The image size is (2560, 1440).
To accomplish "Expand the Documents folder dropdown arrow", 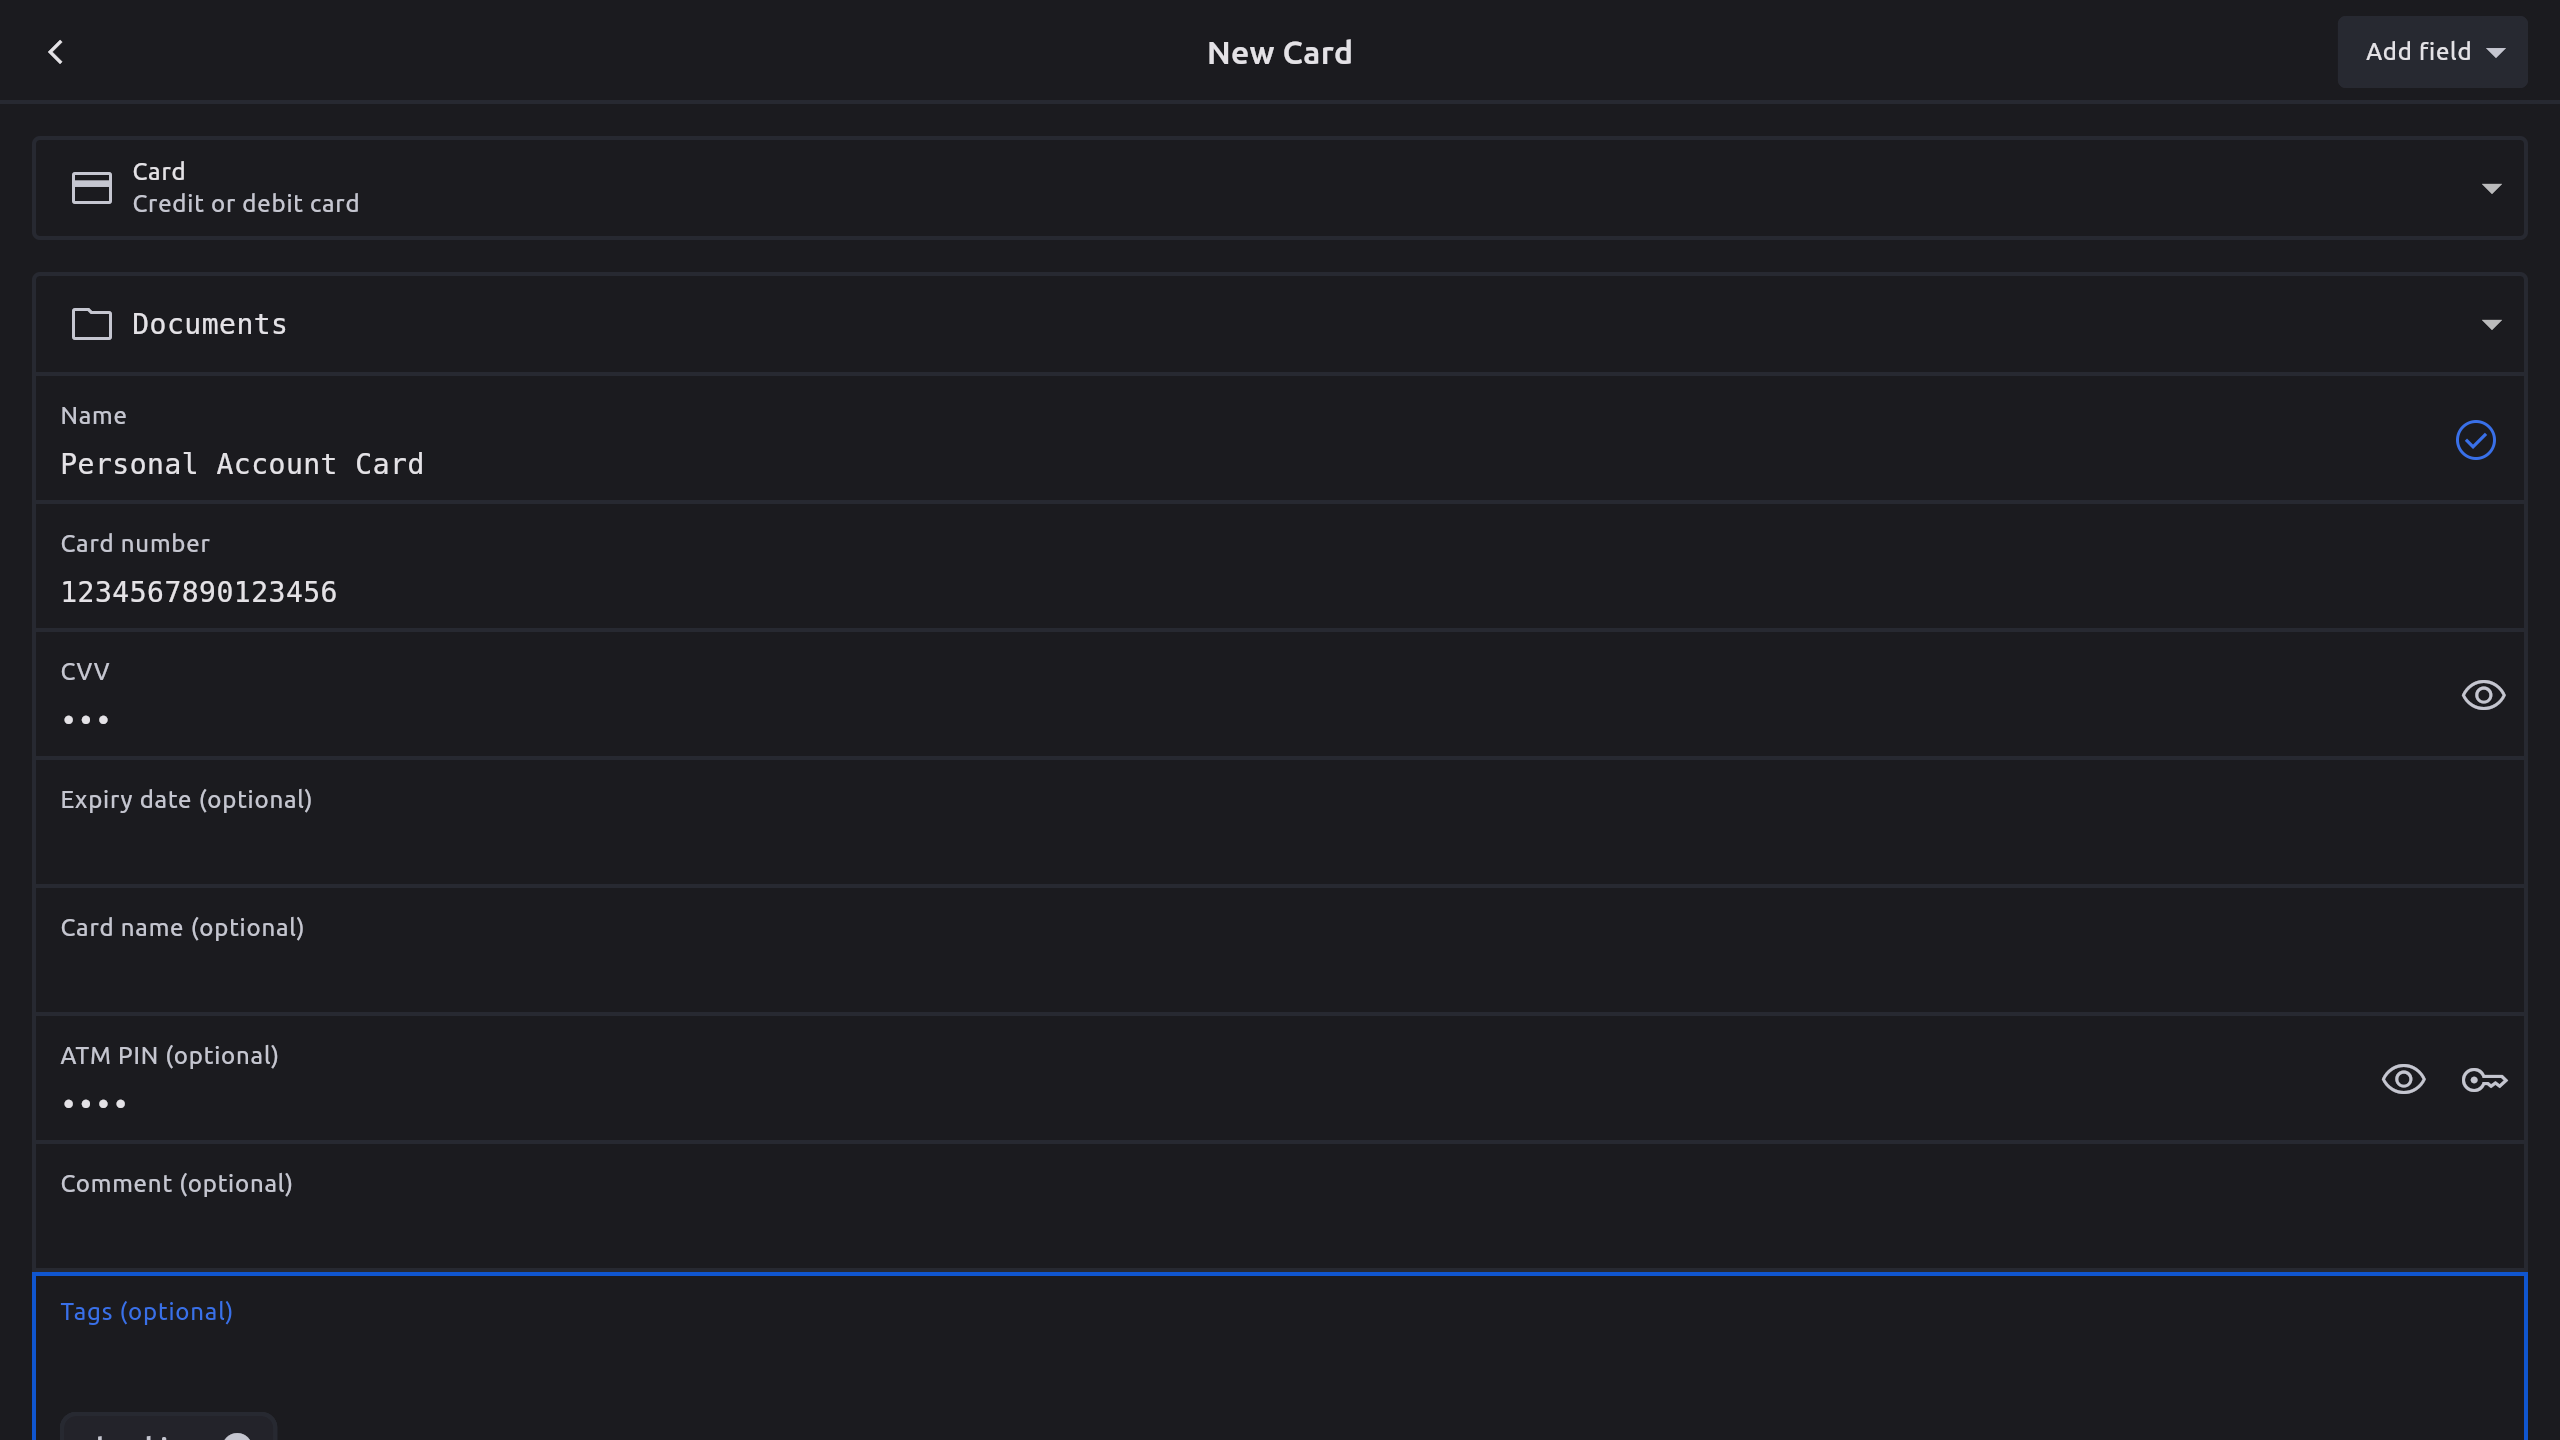I will coord(2491,324).
